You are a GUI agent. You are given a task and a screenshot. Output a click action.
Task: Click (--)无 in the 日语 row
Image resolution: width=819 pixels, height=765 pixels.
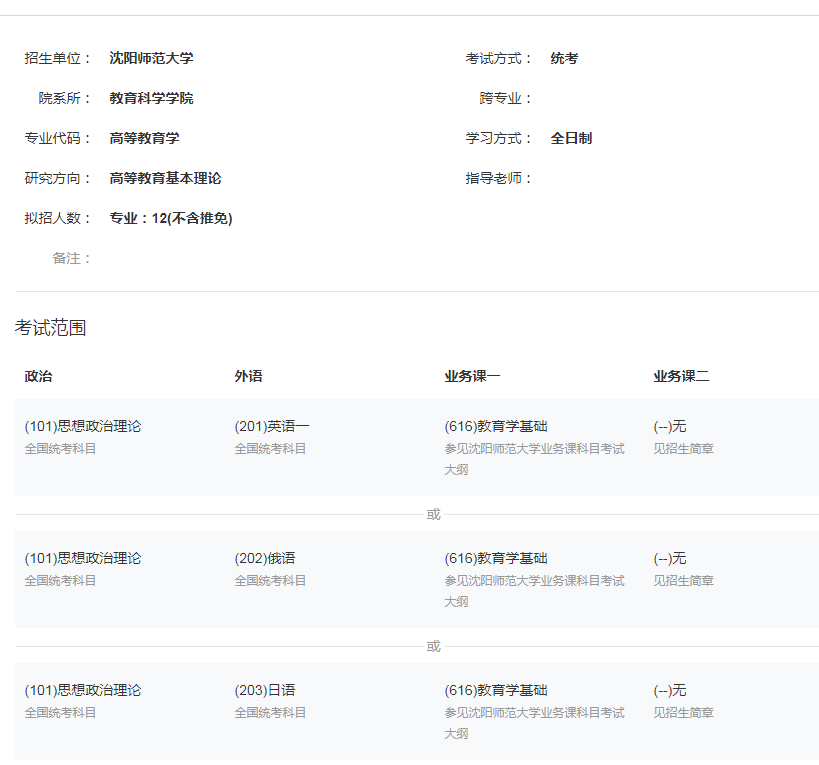(670, 690)
